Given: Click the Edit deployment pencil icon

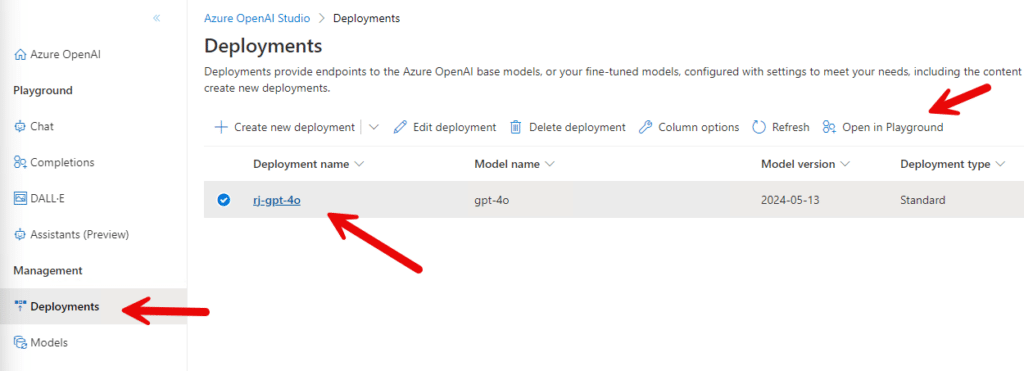Looking at the screenshot, I should click(x=400, y=127).
